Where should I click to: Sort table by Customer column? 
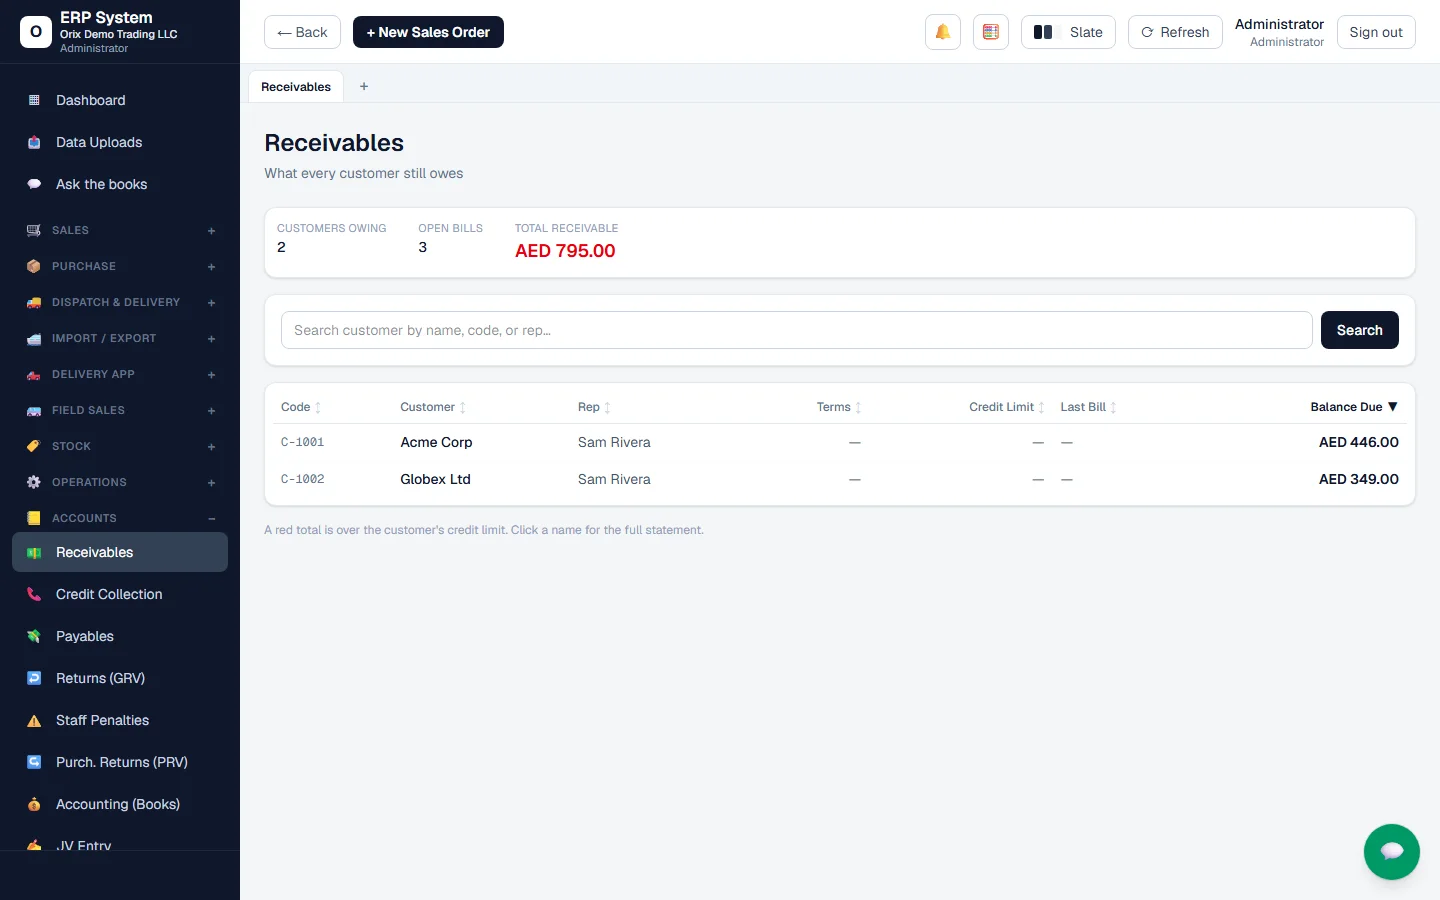433,407
